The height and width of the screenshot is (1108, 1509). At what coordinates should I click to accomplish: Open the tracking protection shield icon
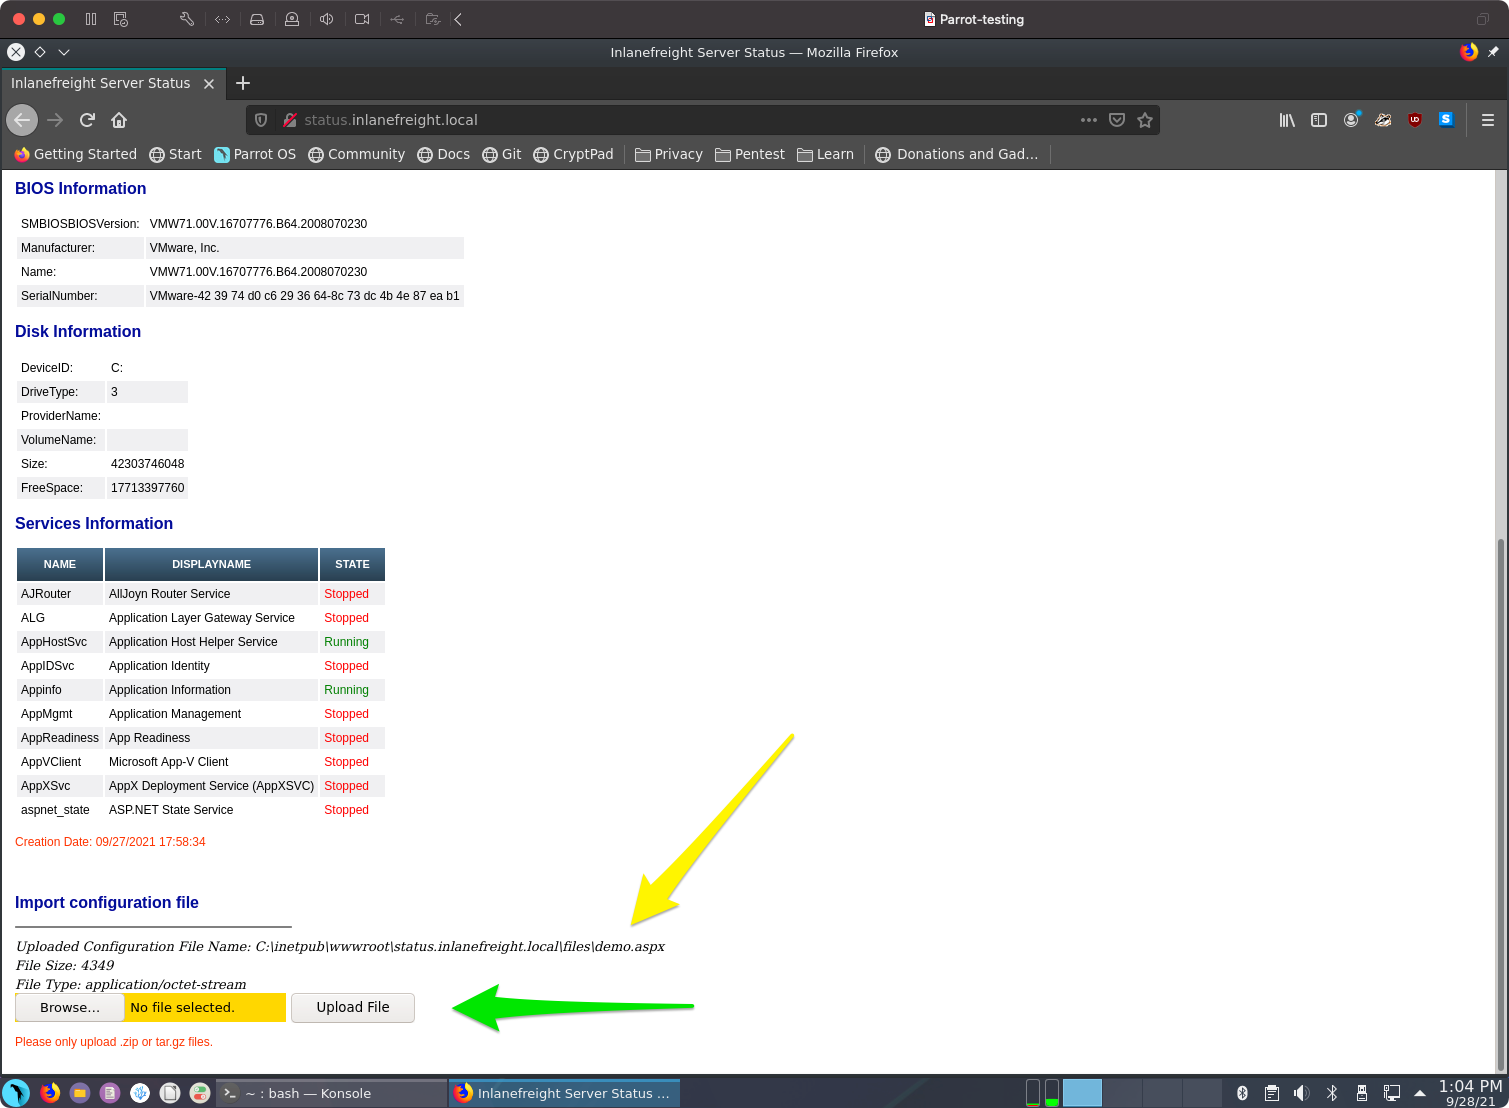(x=261, y=120)
